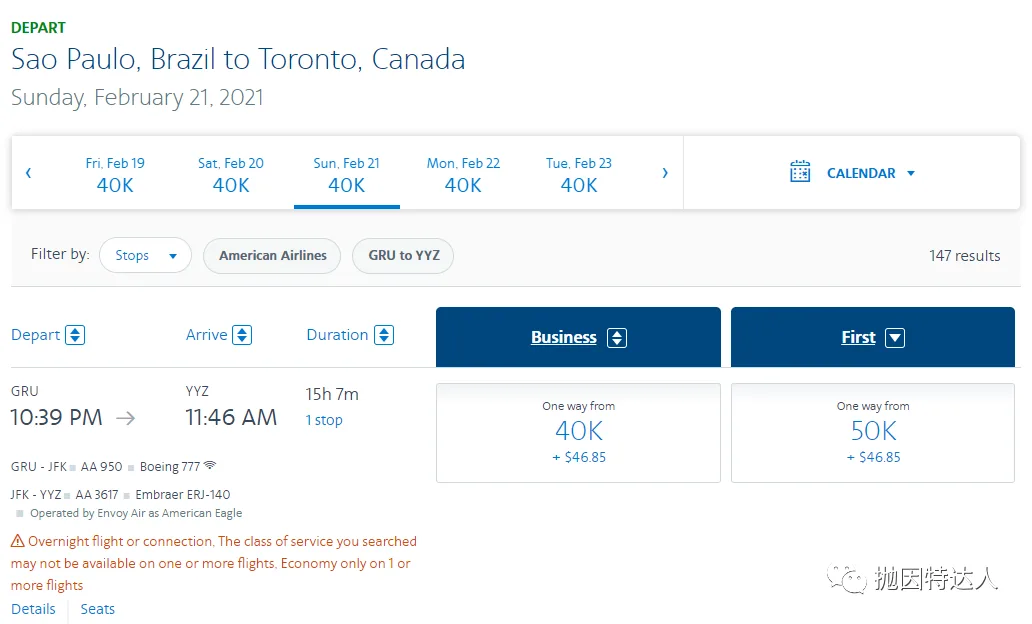Screen dimensions: 1032x624
Task: Click the previous dates left arrow
Action: click(x=28, y=173)
